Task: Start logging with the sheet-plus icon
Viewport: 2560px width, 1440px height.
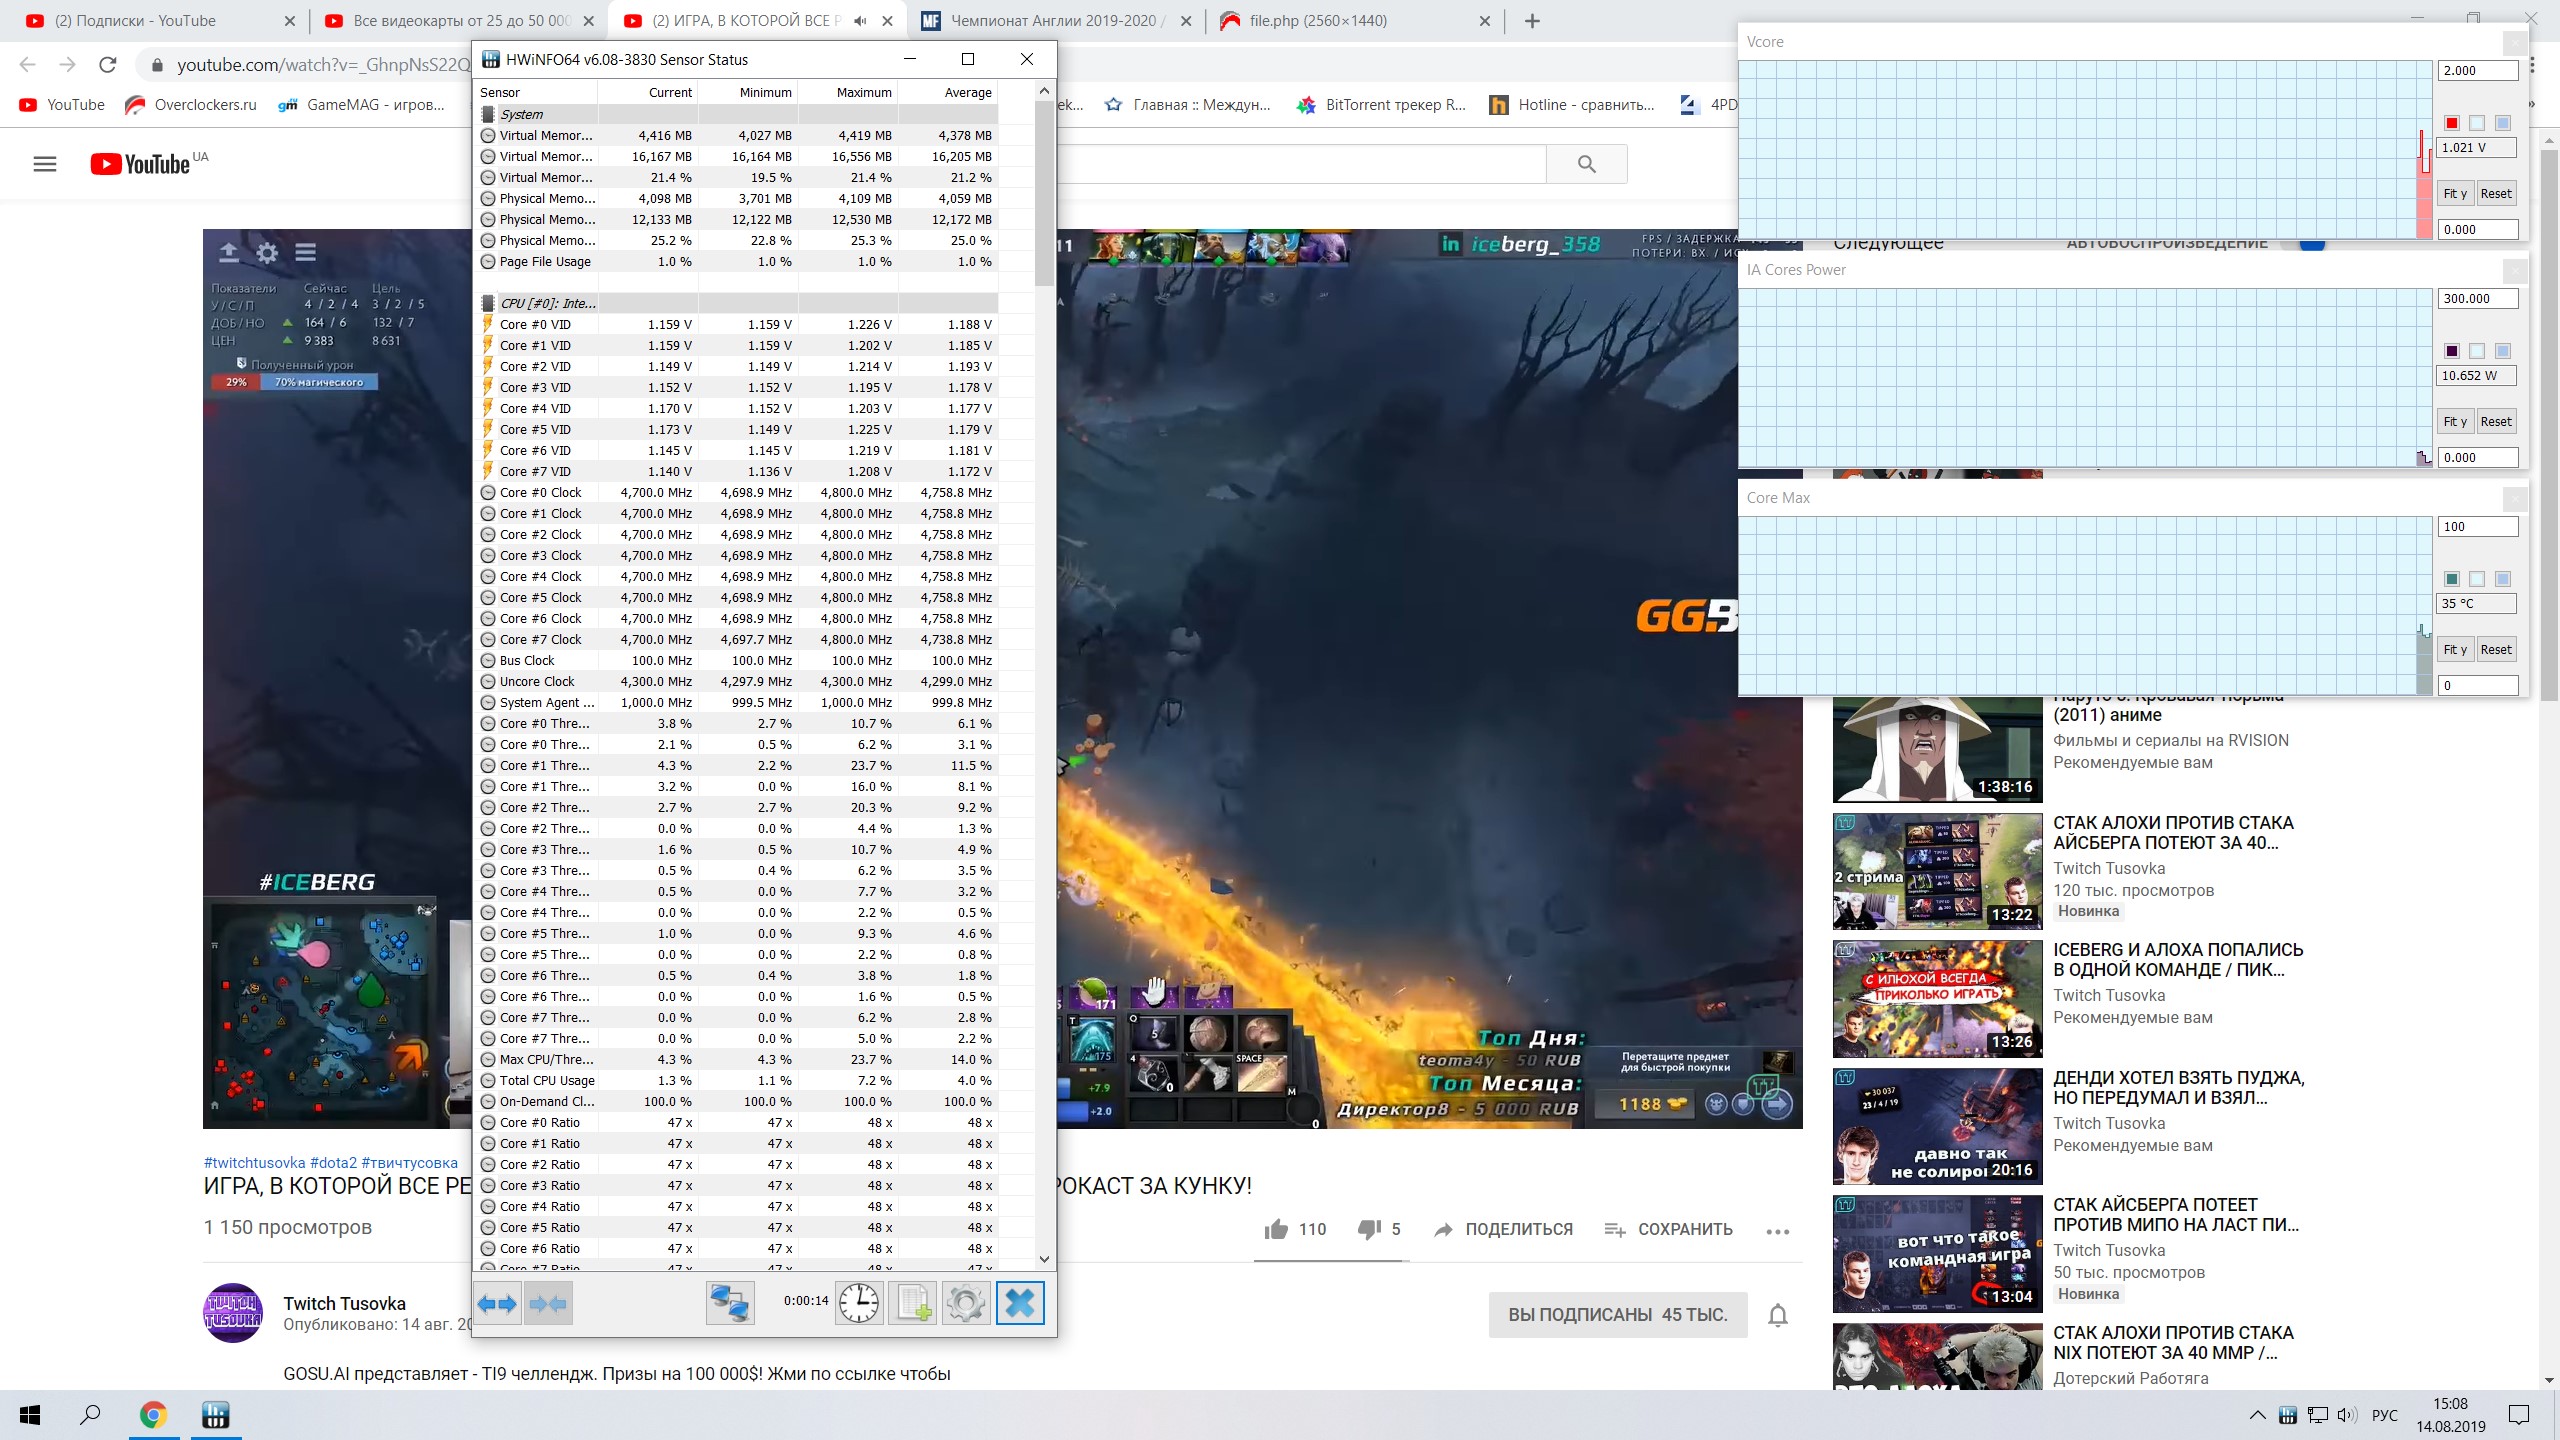Action: coord(912,1303)
